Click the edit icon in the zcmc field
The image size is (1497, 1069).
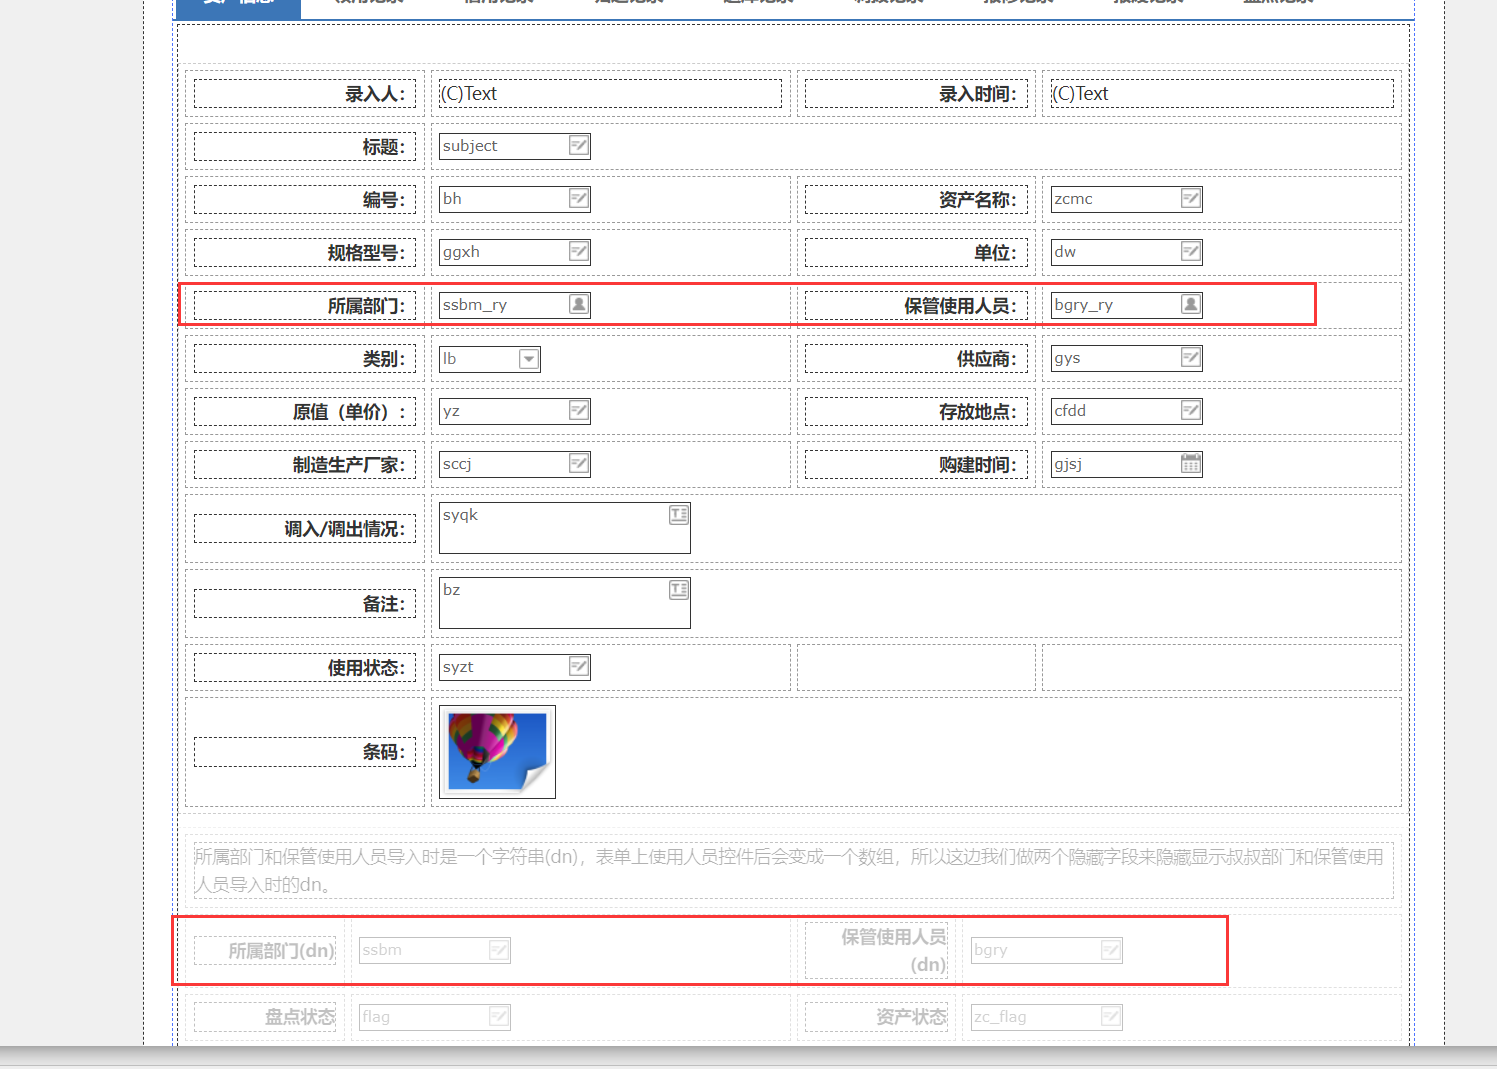pyautogui.click(x=1191, y=199)
